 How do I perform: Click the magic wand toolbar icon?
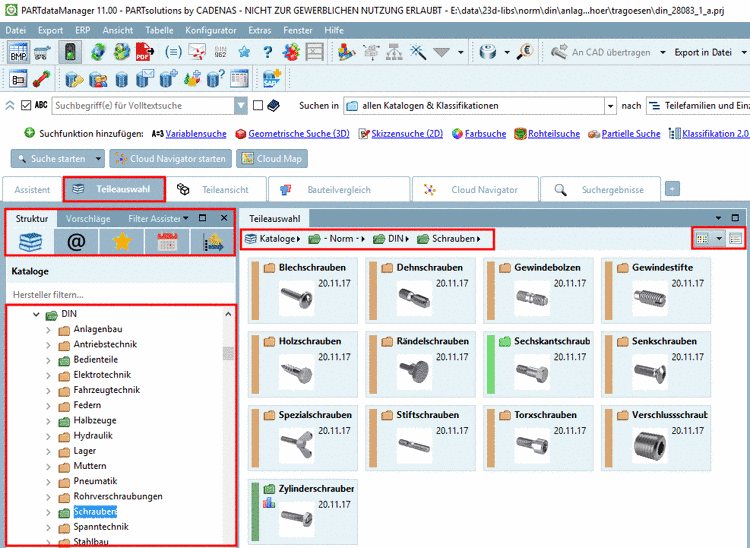tap(418, 52)
